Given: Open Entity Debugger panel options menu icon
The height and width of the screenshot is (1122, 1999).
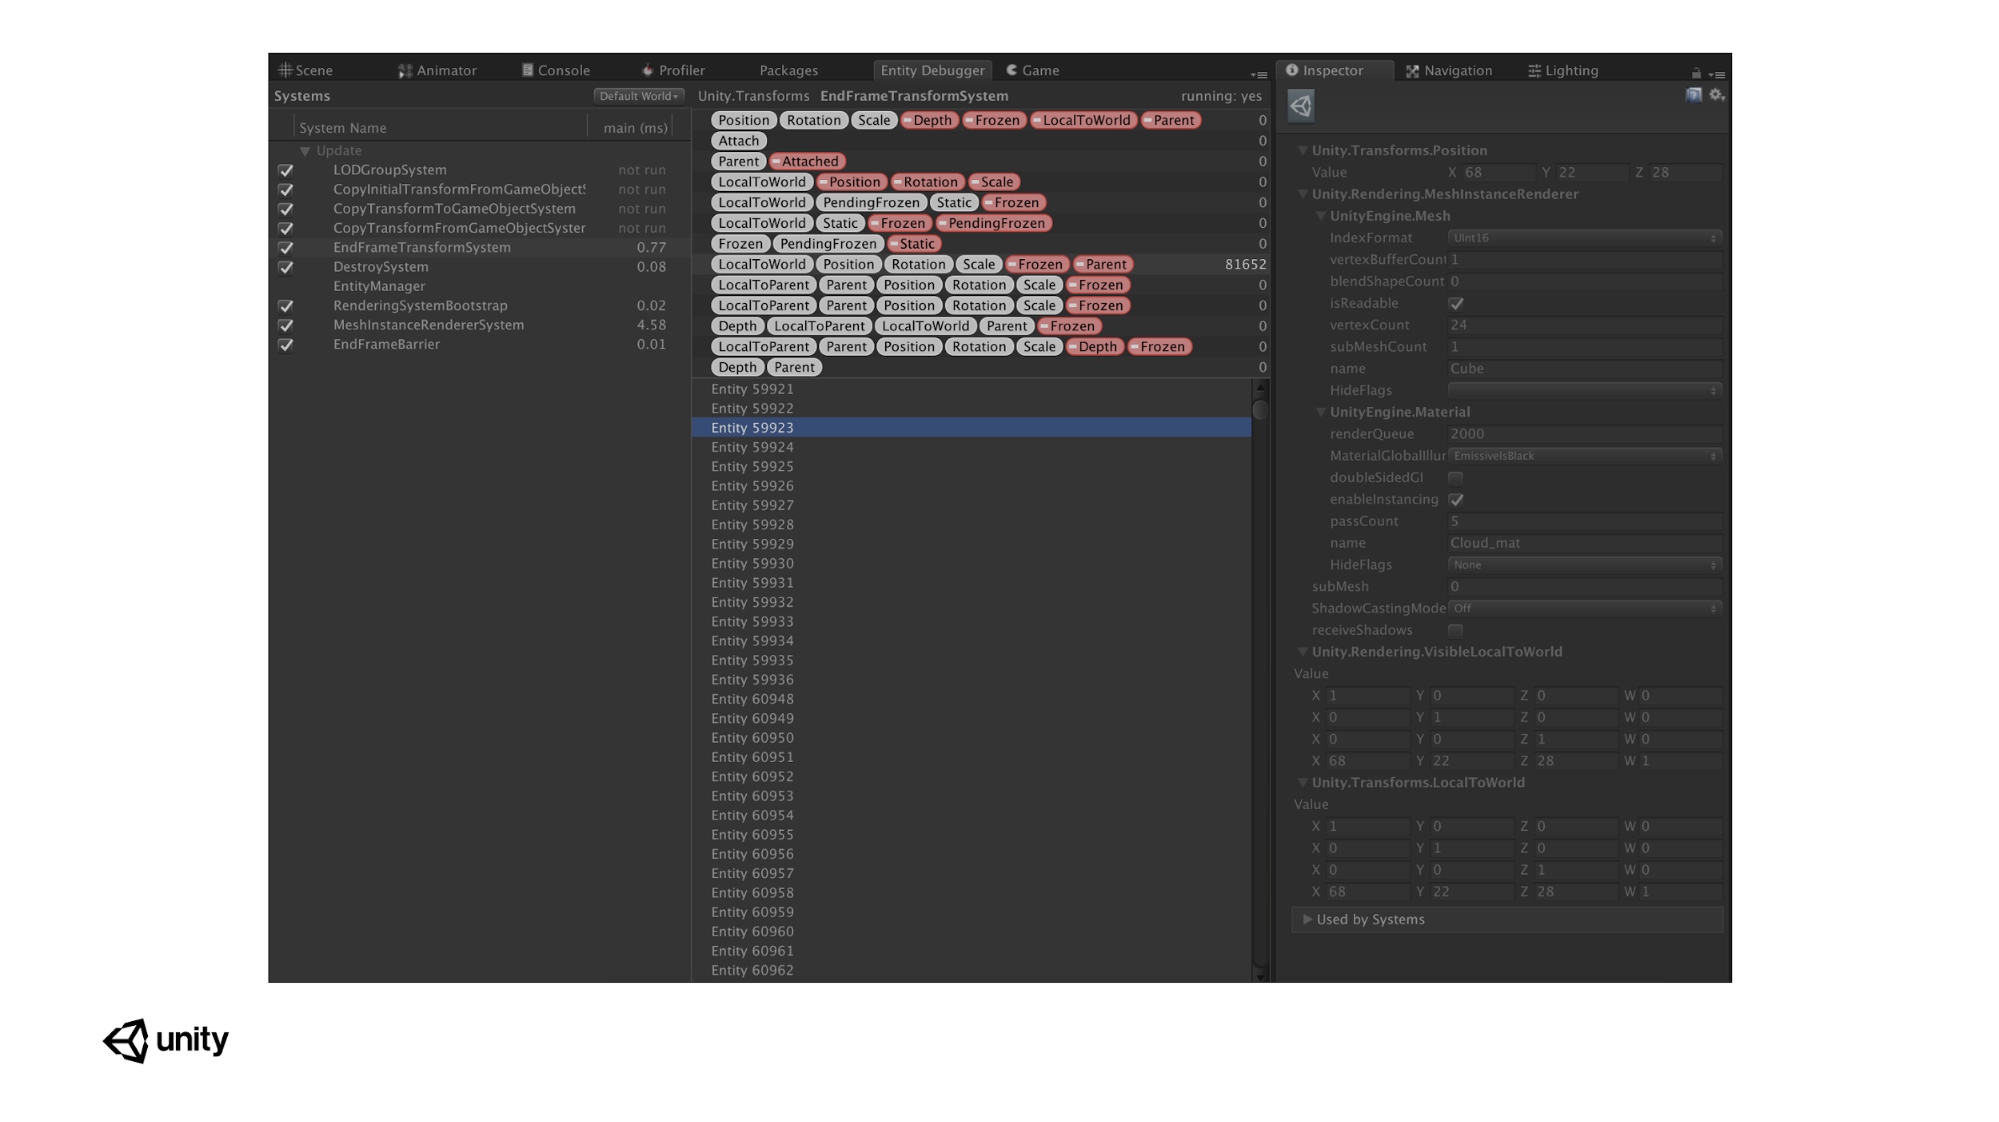Looking at the screenshot, I should coord(1259,74).
